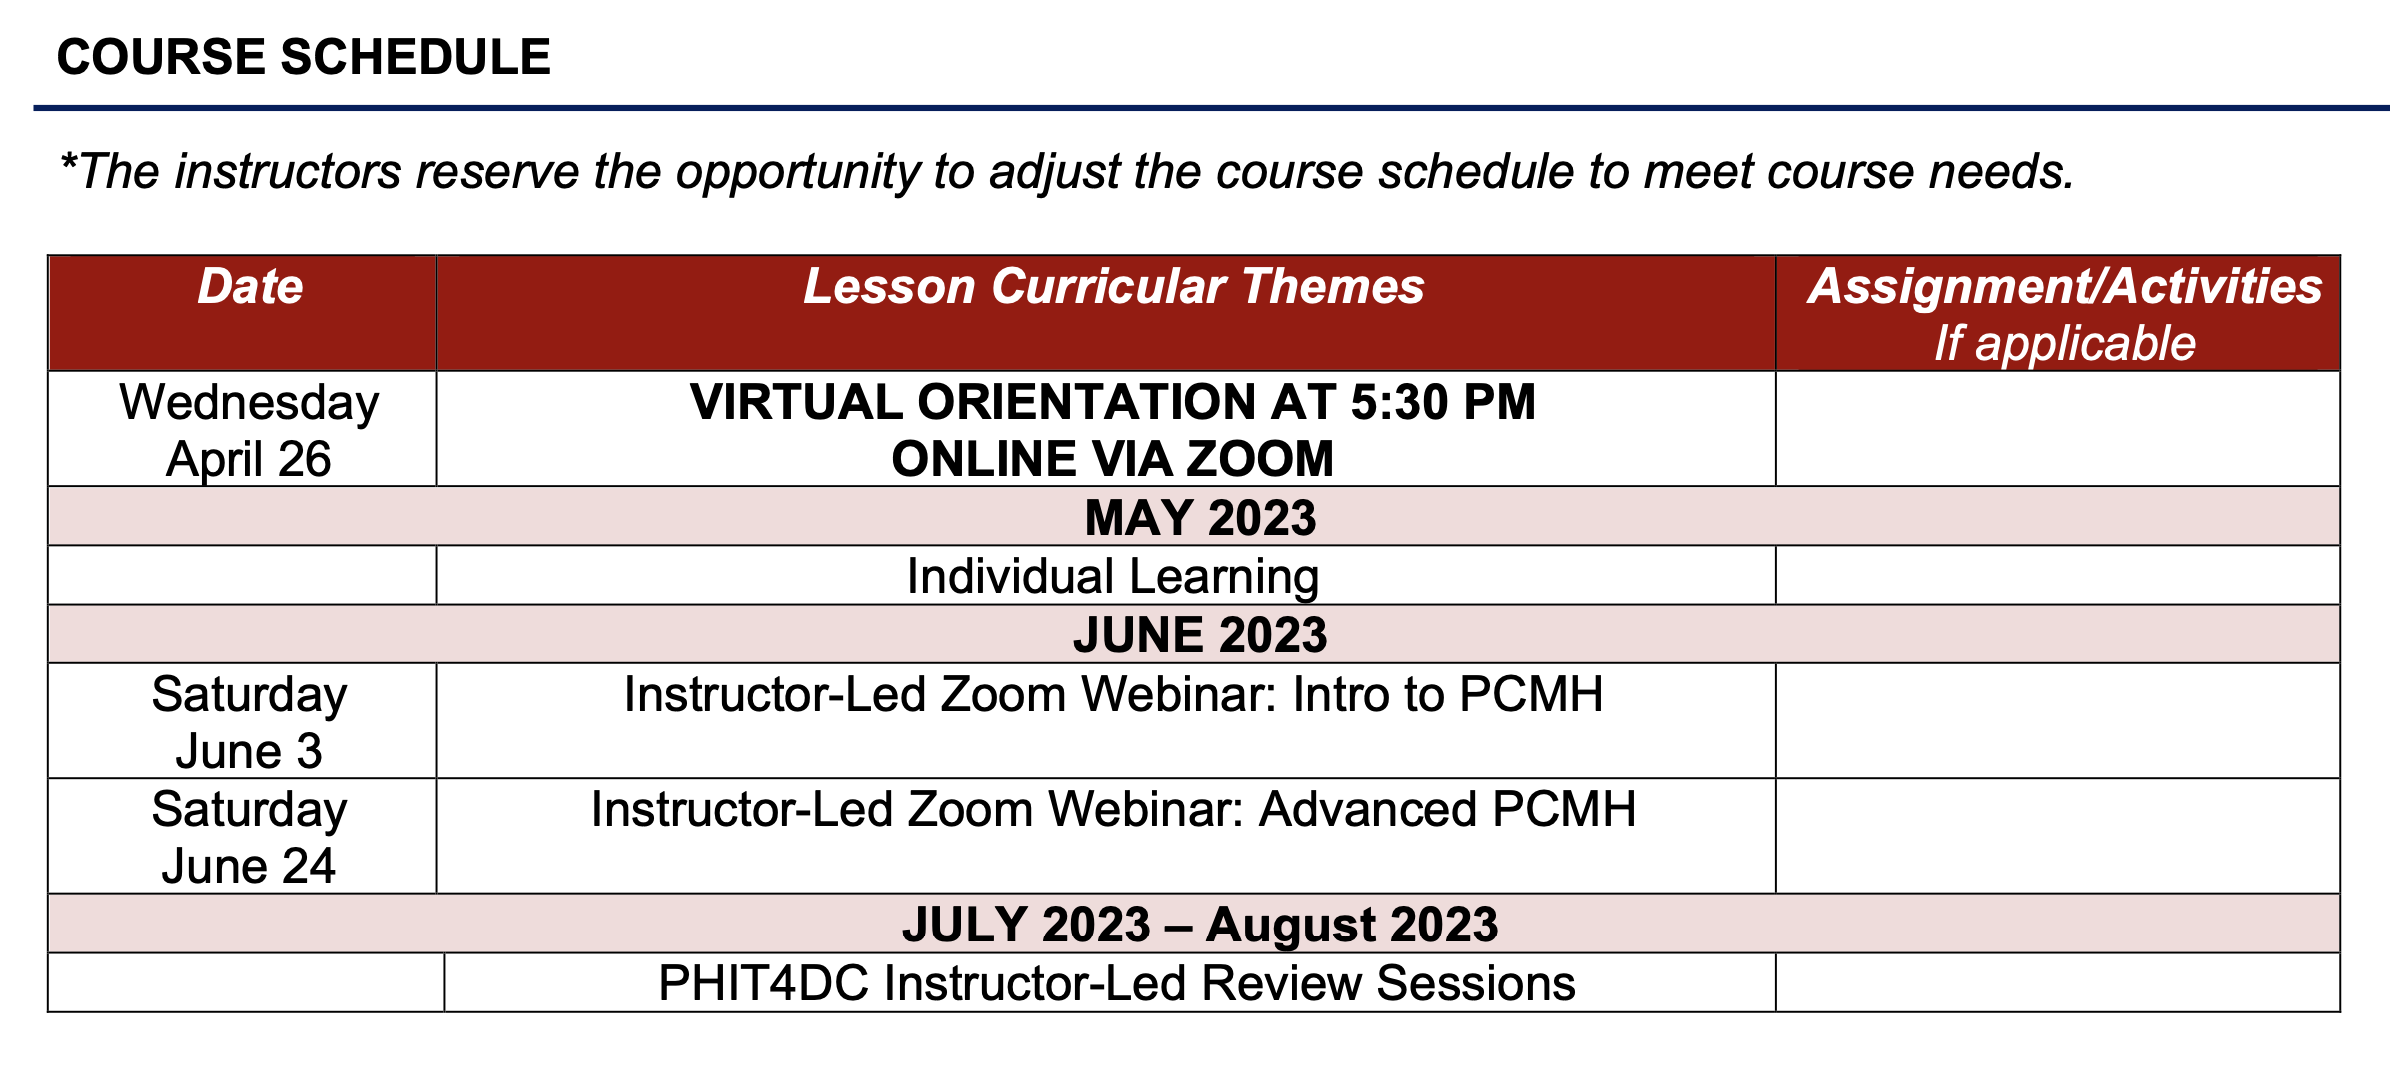
Task: Click the Virtual Orientation at 5:30 PM text
Action: coord(1112,402)
